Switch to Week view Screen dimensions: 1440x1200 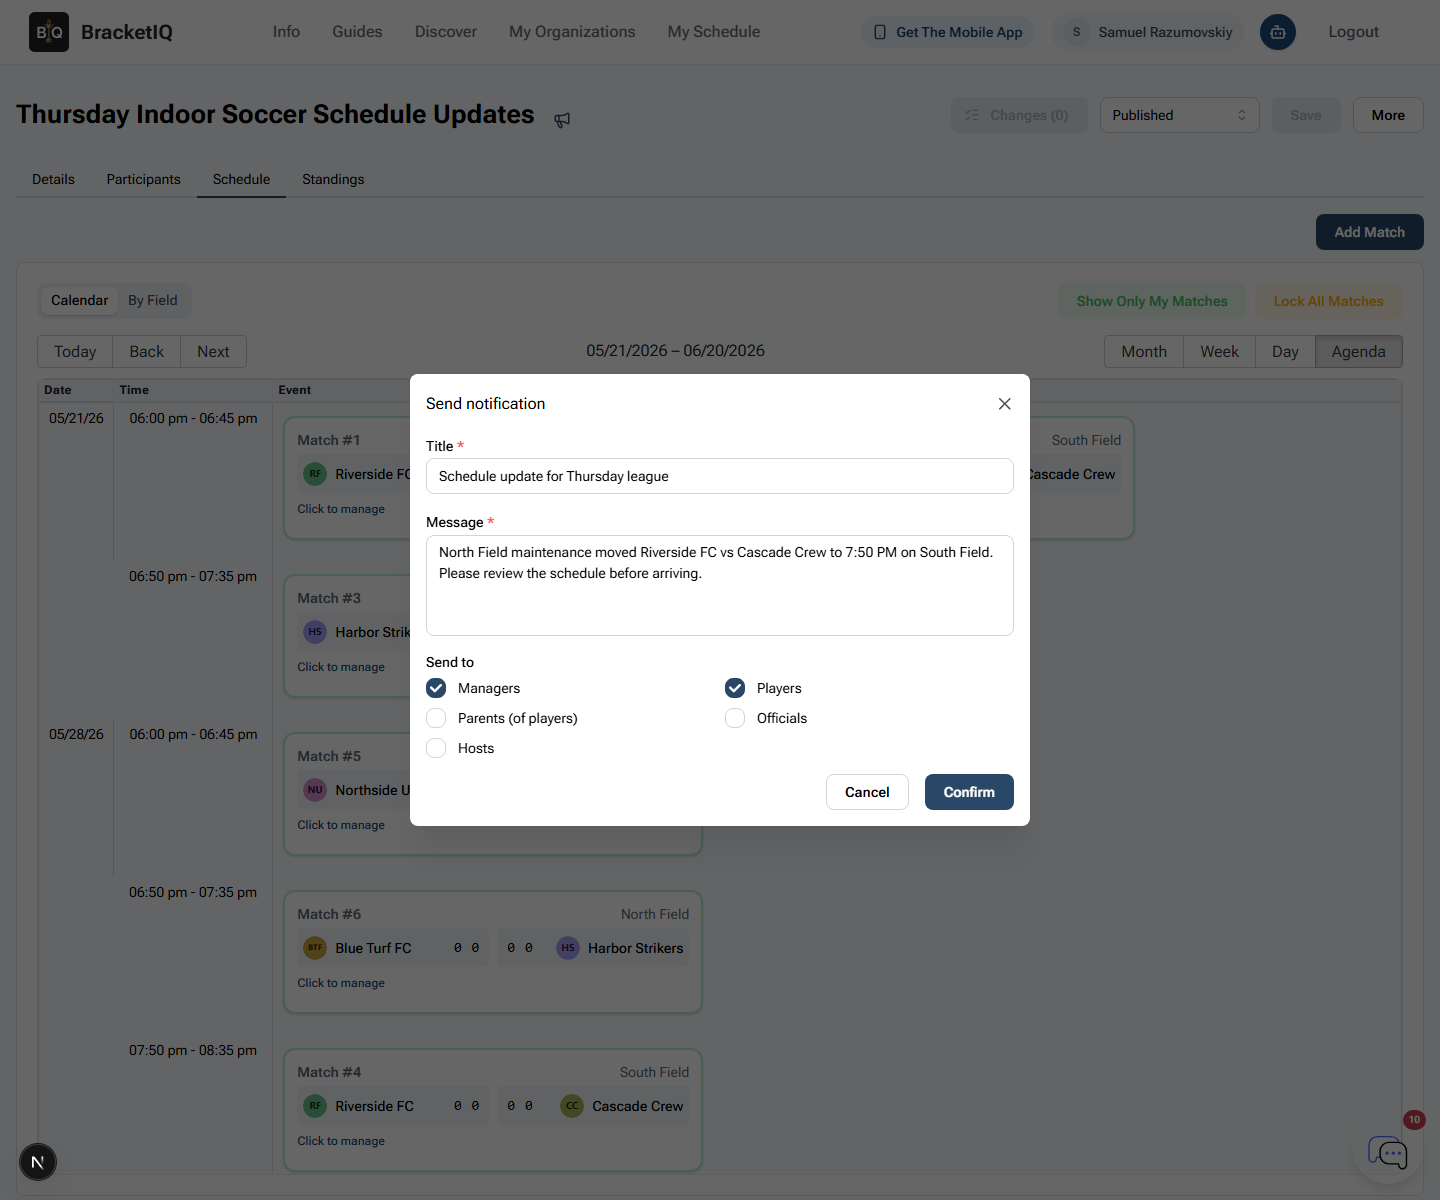coord(1219,352)
